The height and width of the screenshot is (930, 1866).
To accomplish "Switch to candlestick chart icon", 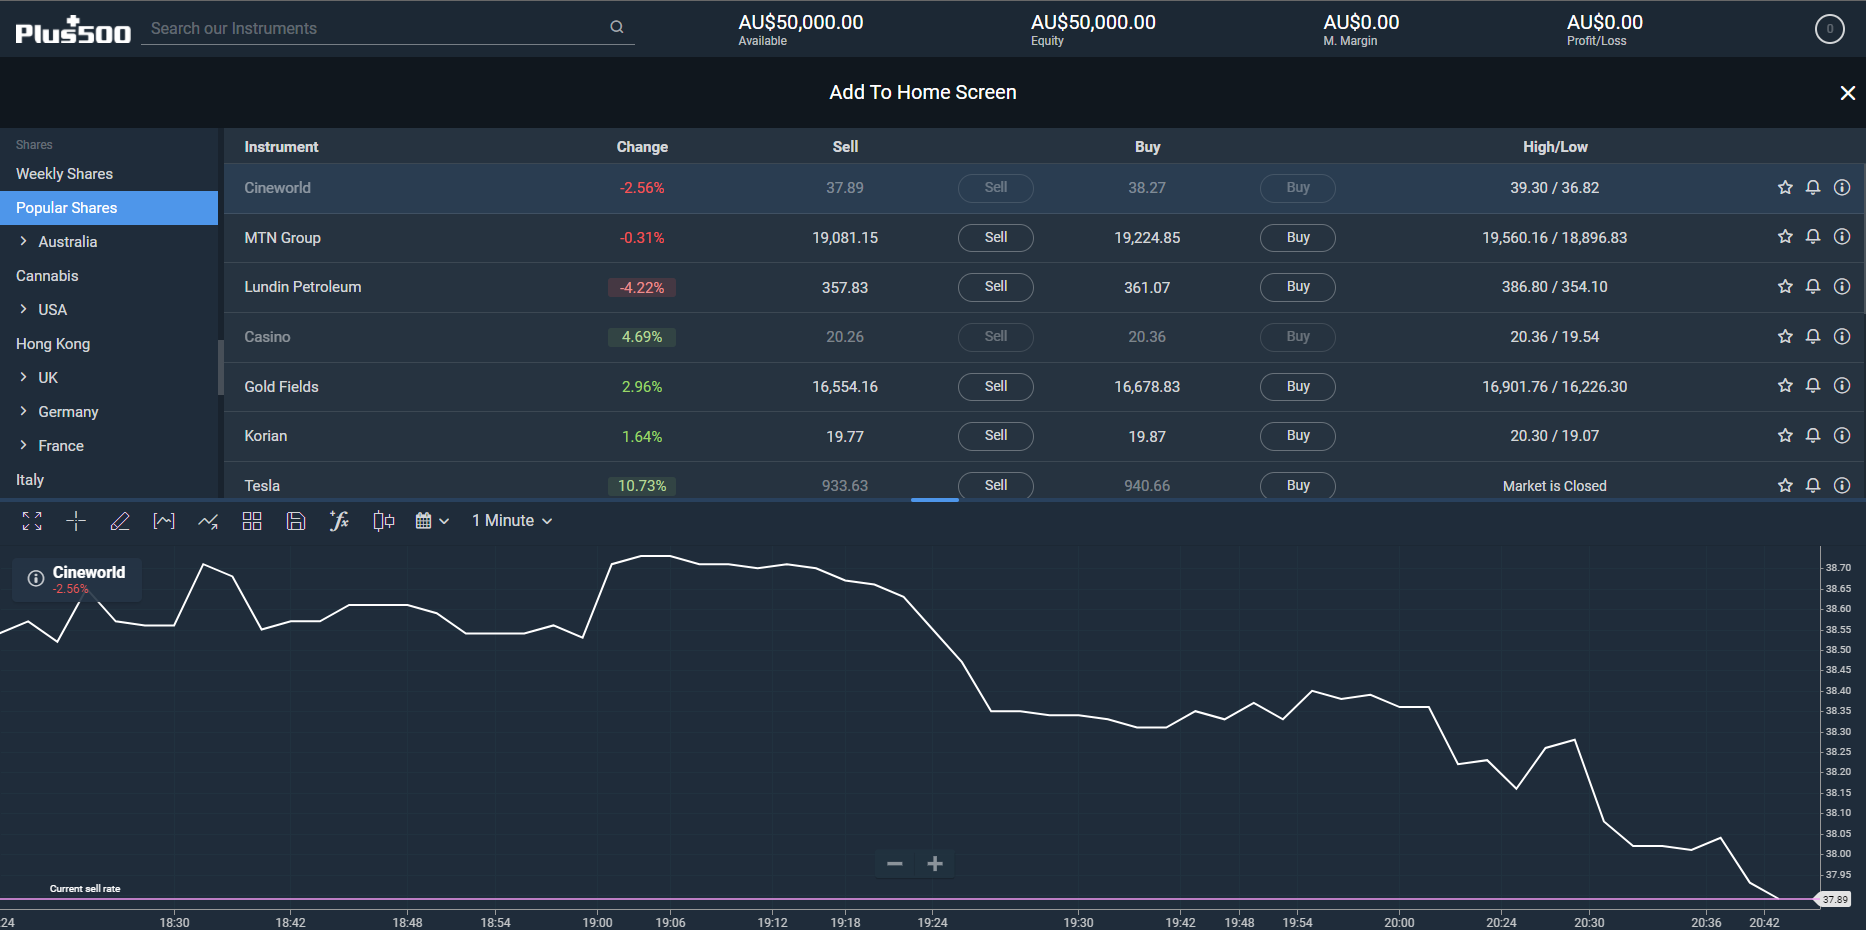I will pyautogui.click(x=384, y=521).
